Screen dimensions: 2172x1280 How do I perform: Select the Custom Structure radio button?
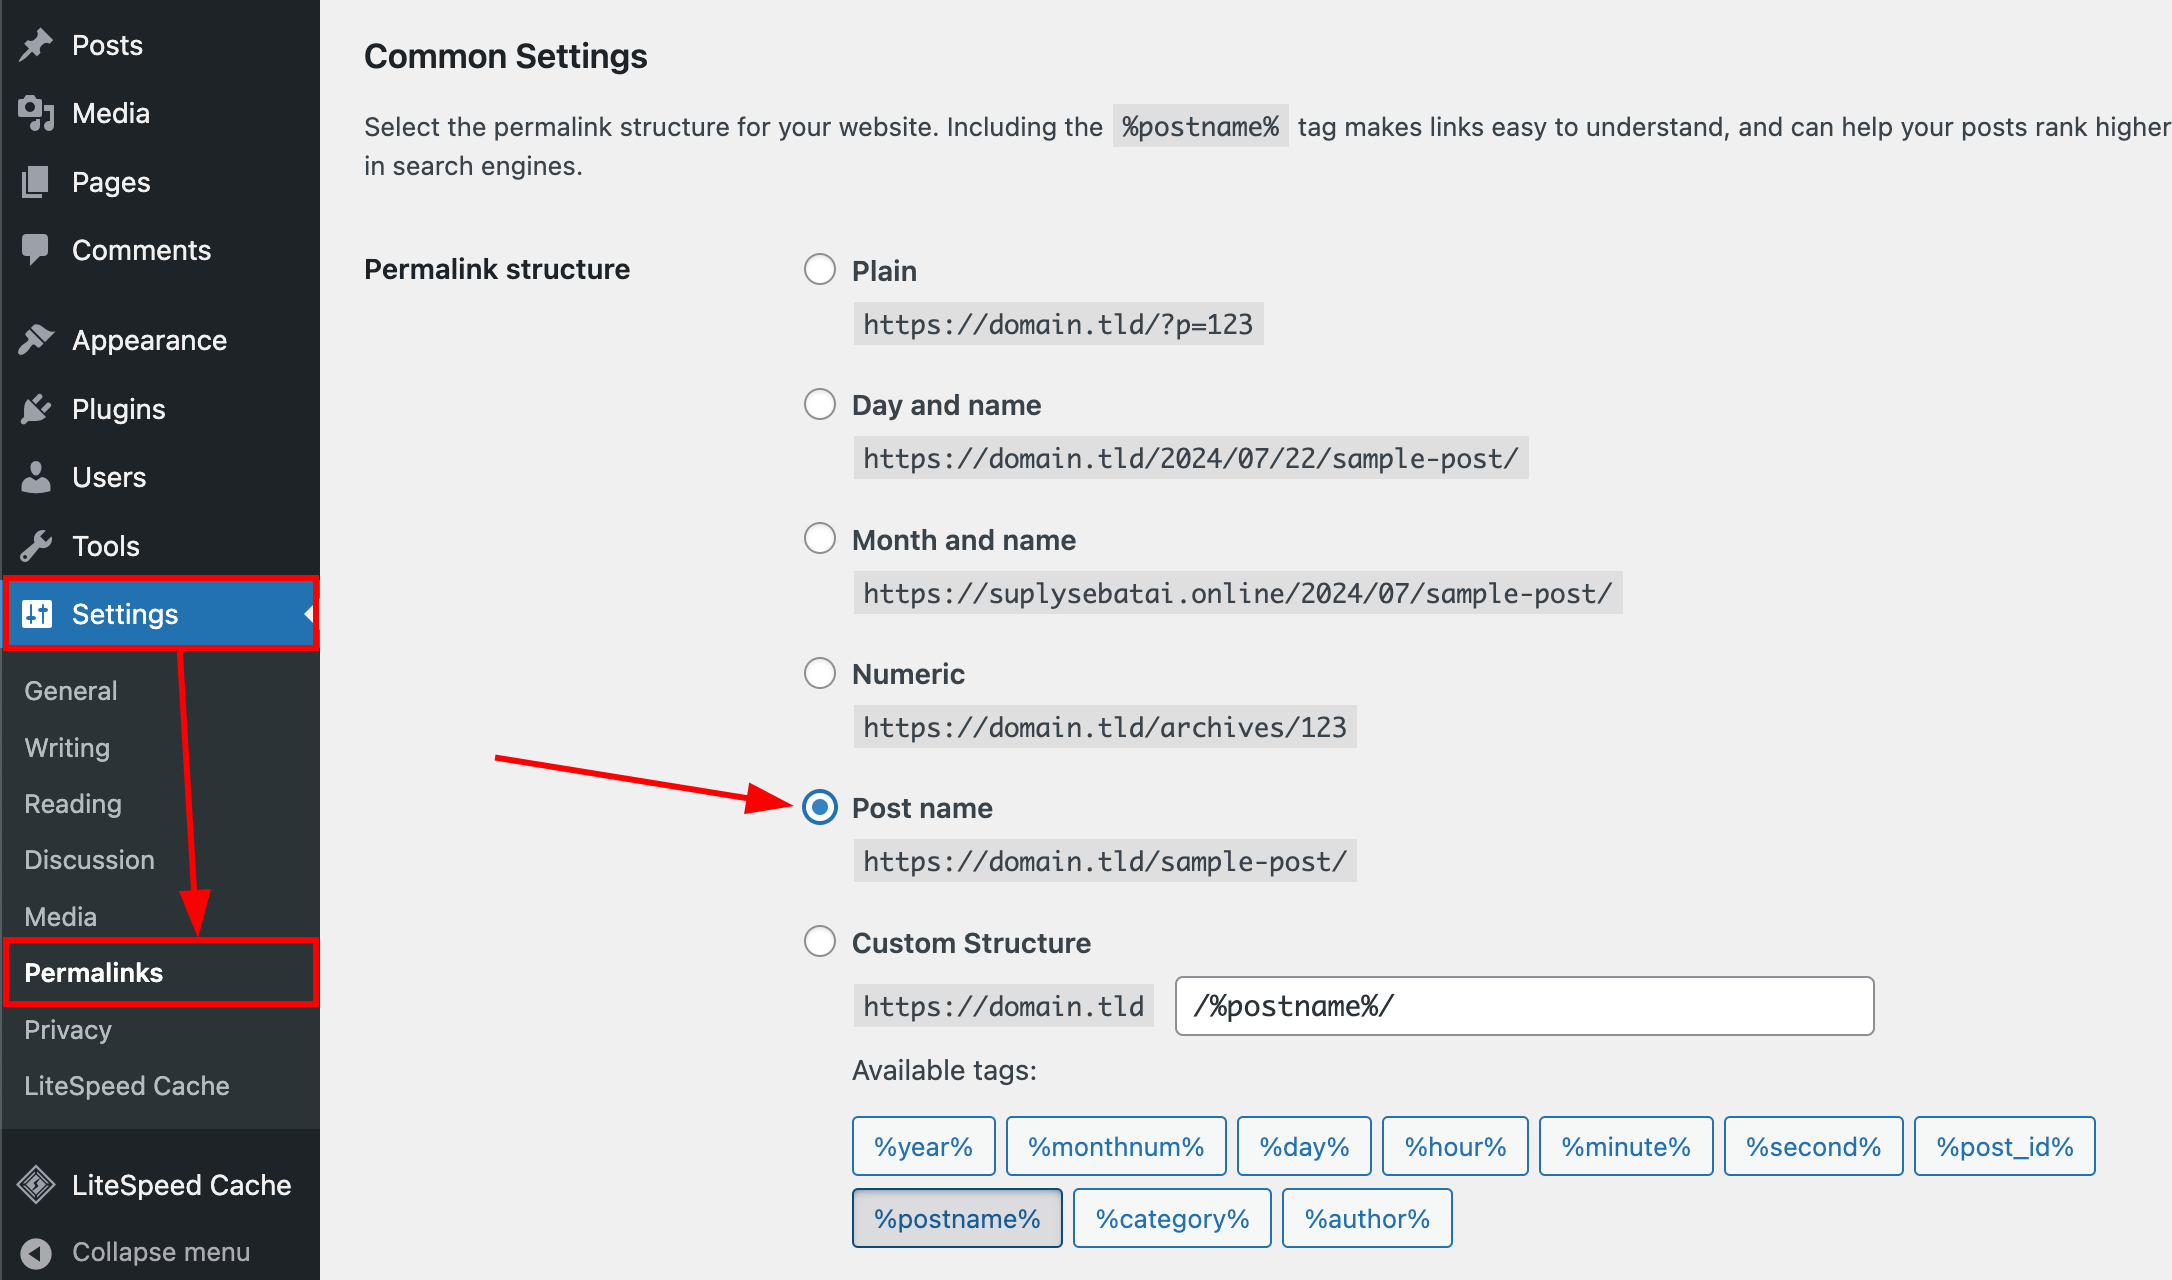[x=820, y=941]
